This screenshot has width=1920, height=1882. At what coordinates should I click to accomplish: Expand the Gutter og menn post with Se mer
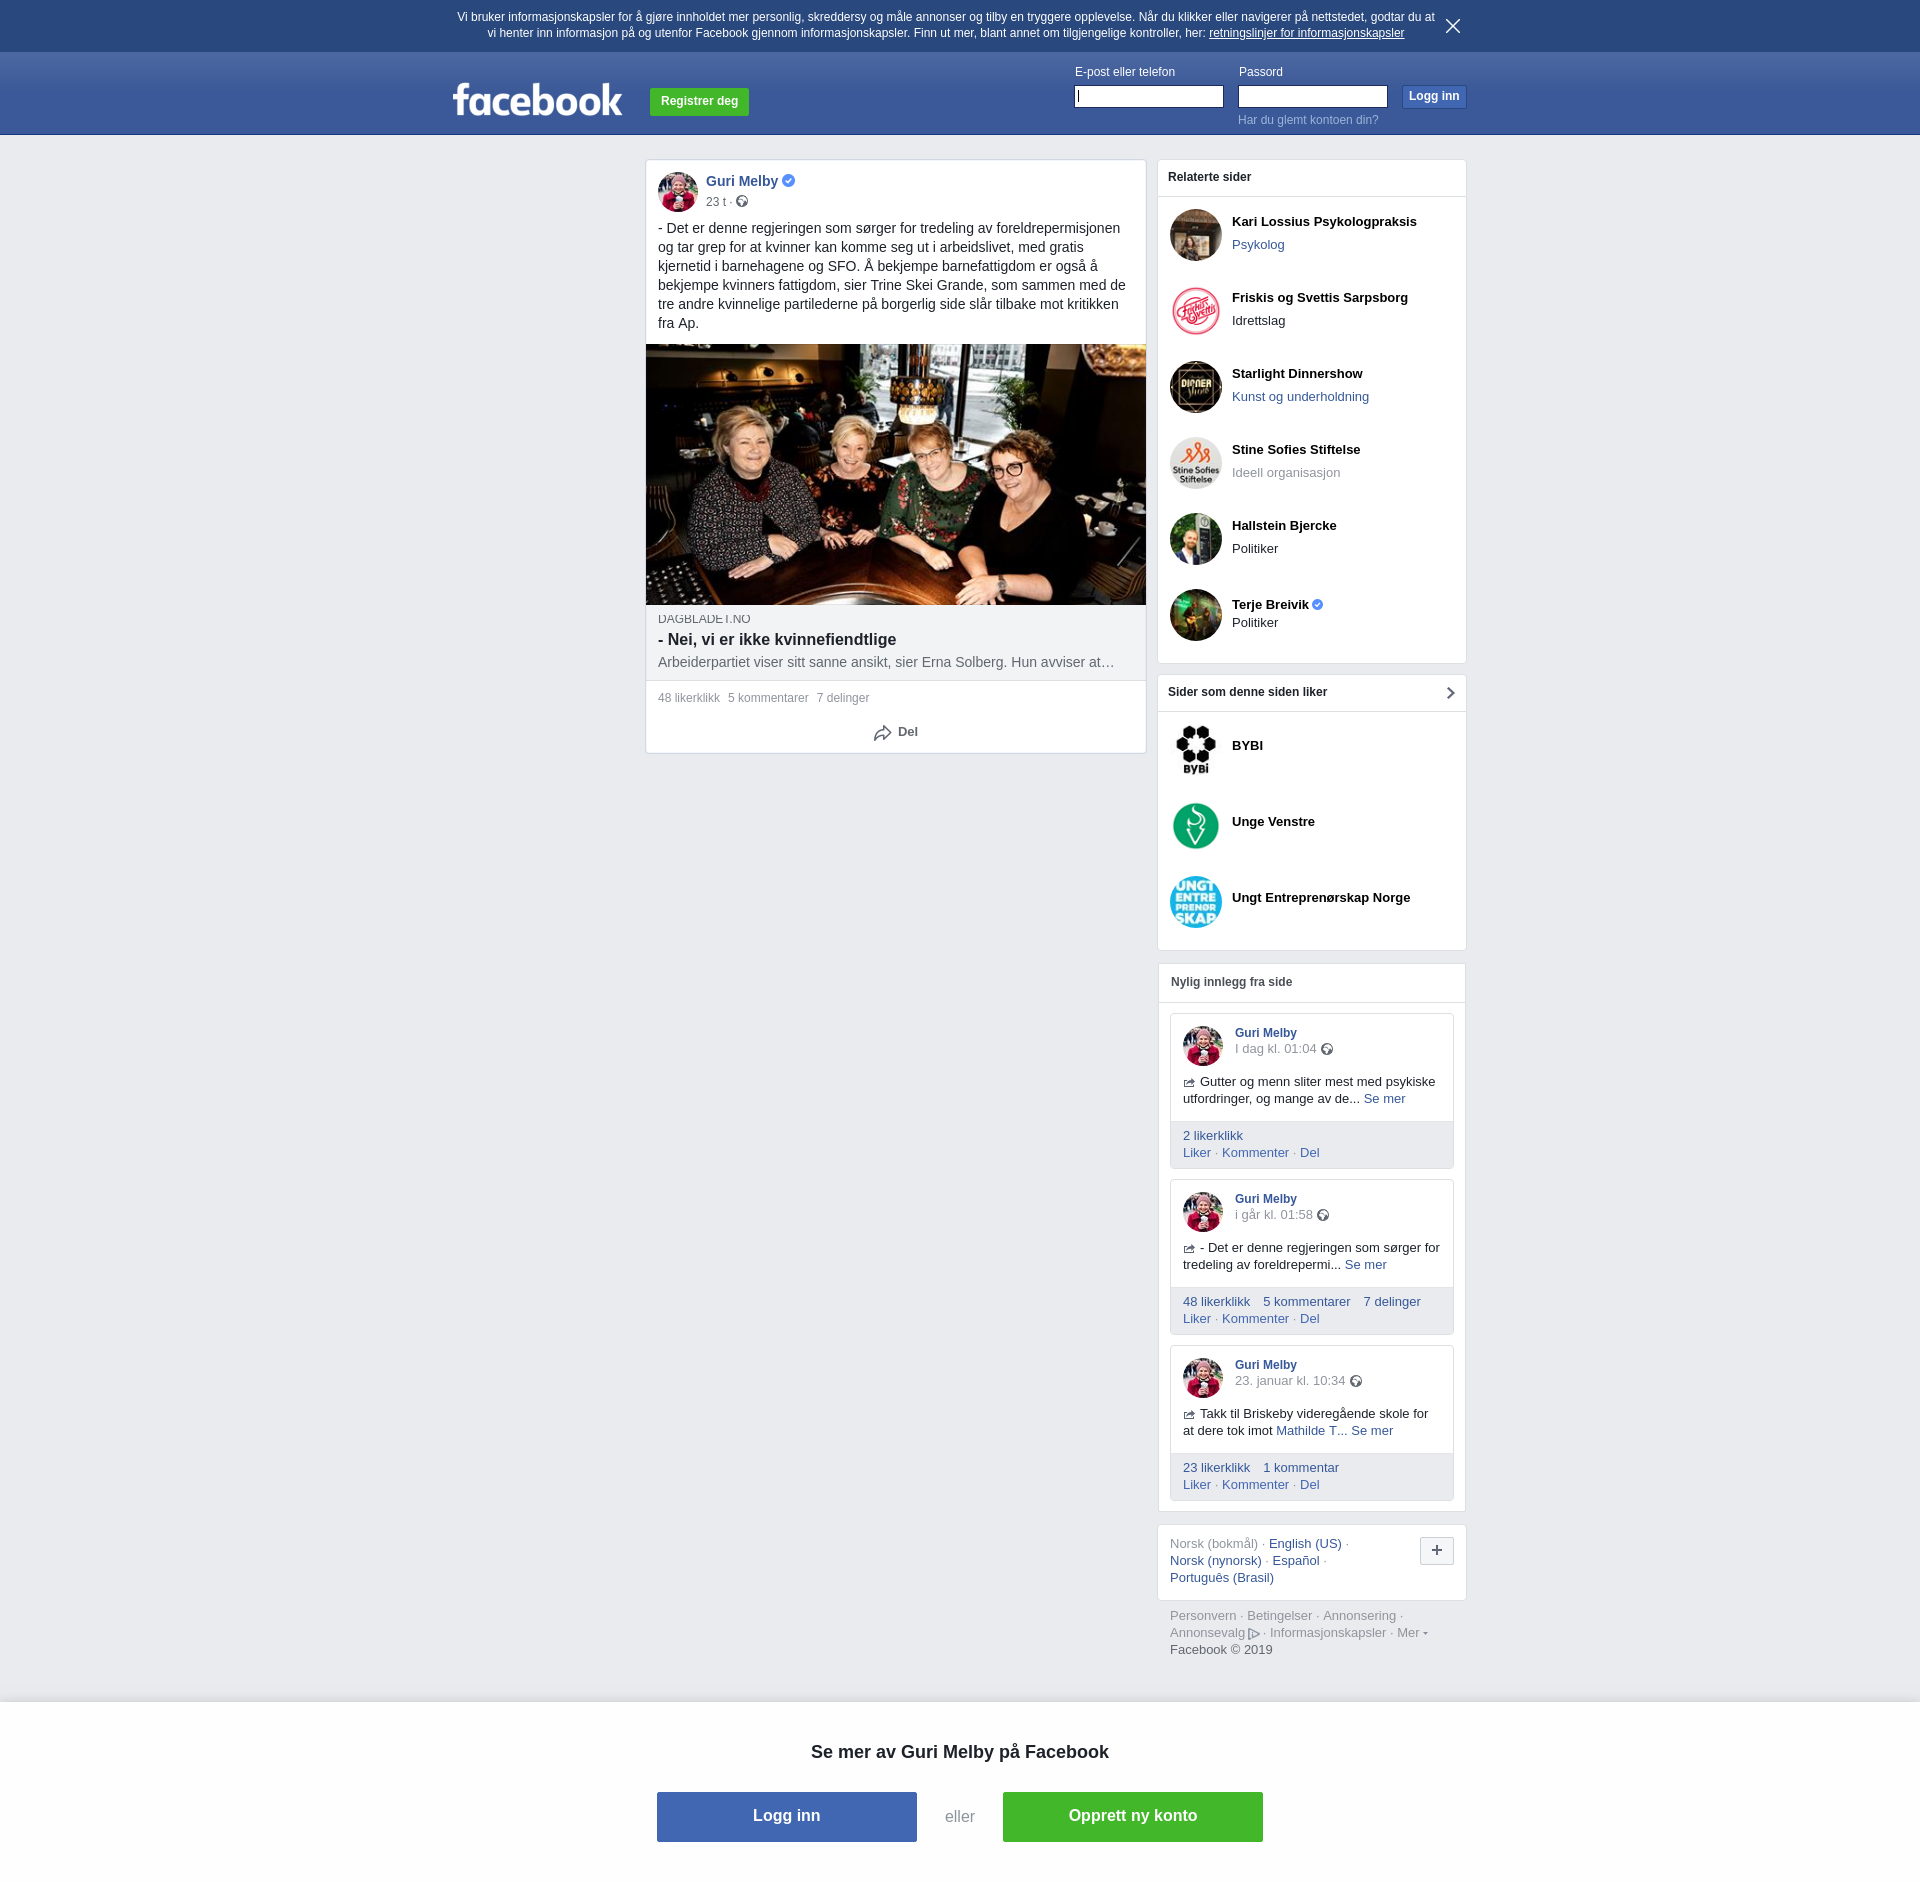1384,1099
